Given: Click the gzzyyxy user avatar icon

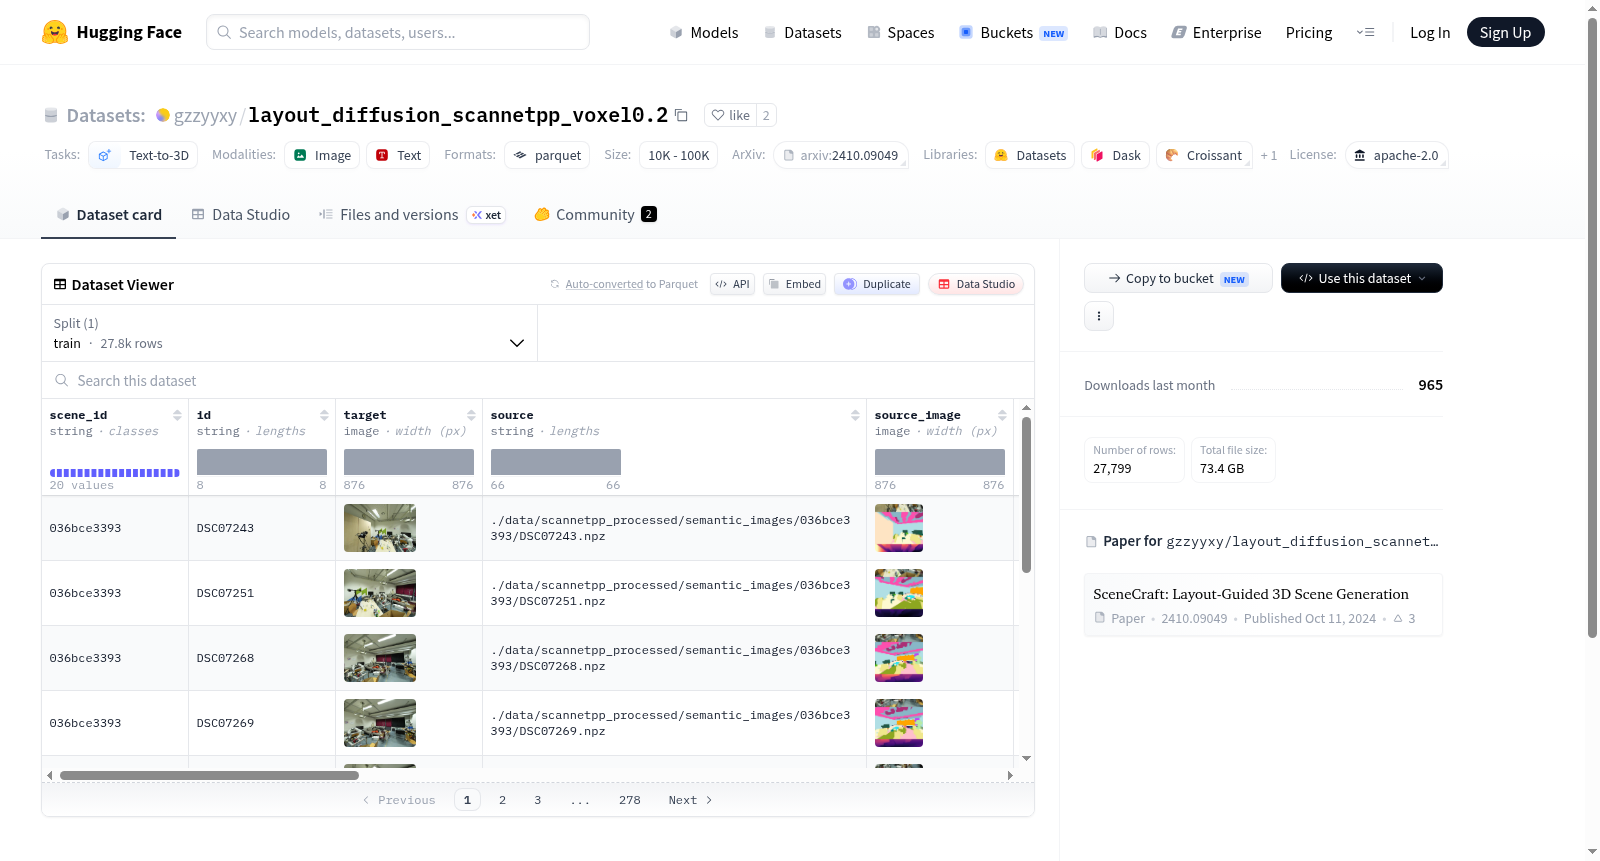Looking at the screenshot, I should pyautogui.click(x=163, y=115).
